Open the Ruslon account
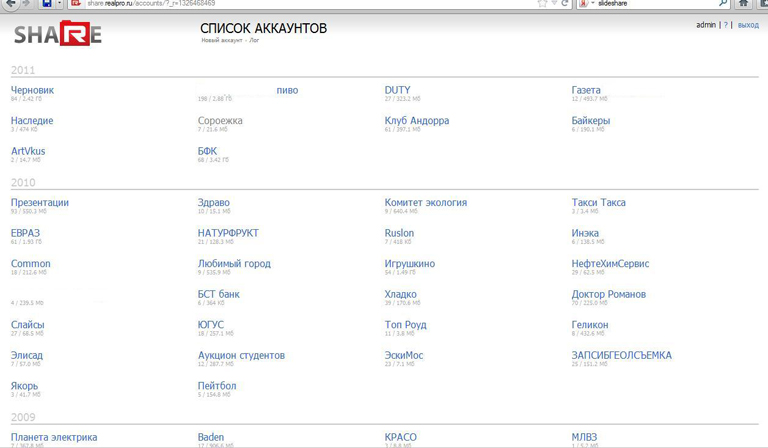This screenshot has height=448, width=768. click(399, 233)
